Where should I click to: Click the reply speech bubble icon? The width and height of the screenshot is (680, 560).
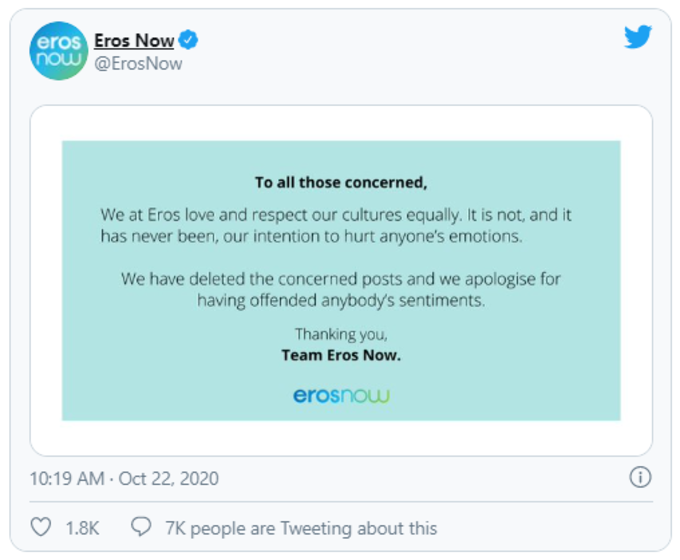pyautogui.click(x=141, y=527)
